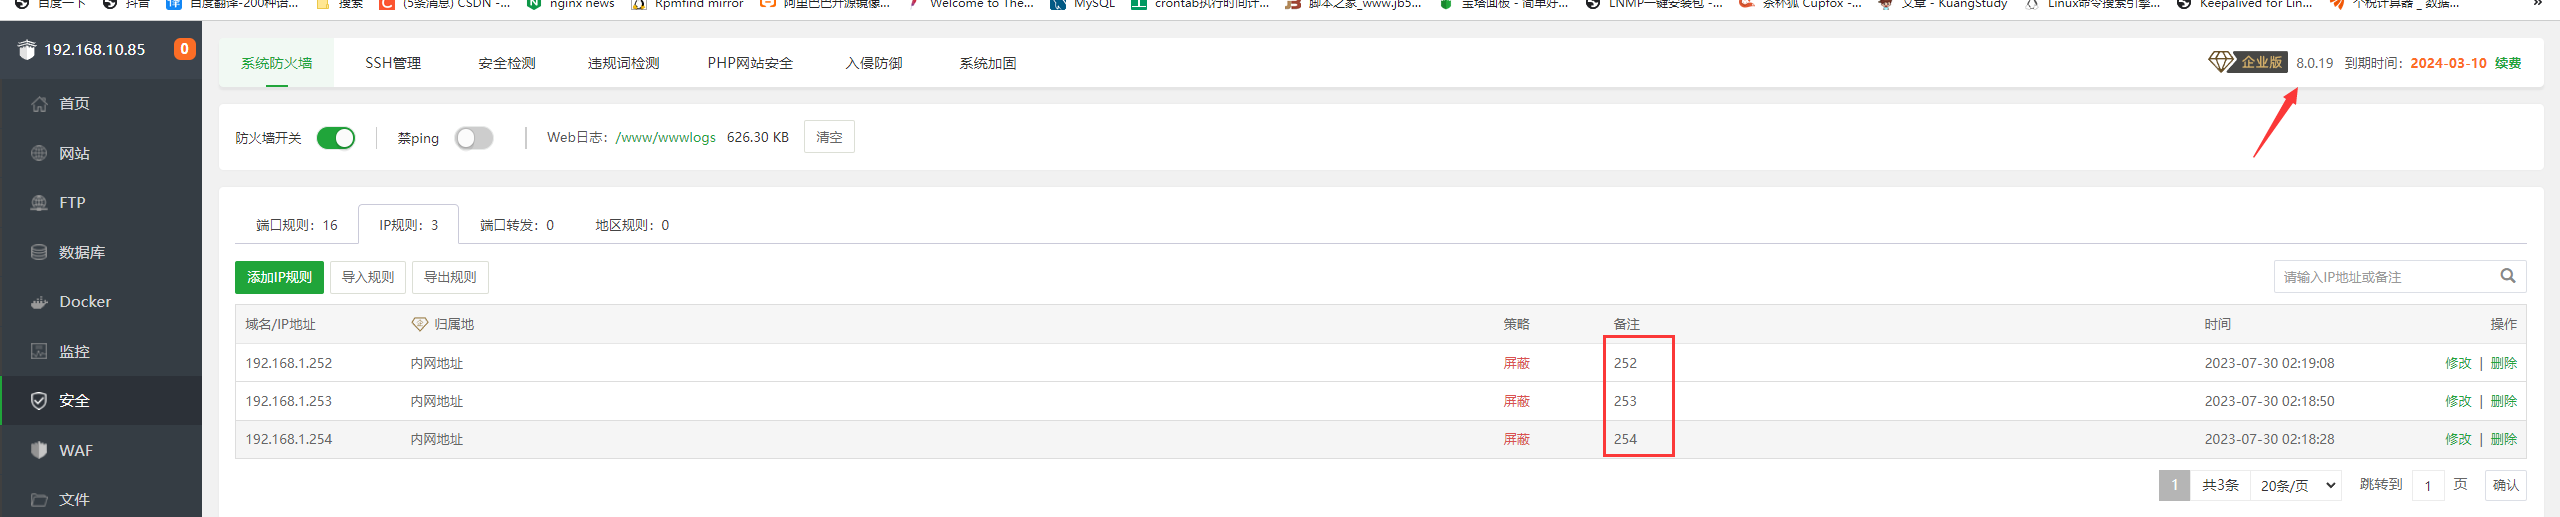Viewport: 2560px width, 517px height.
Task: Click the diamond icon beside 归属地 header
Action: click(420, 324)
